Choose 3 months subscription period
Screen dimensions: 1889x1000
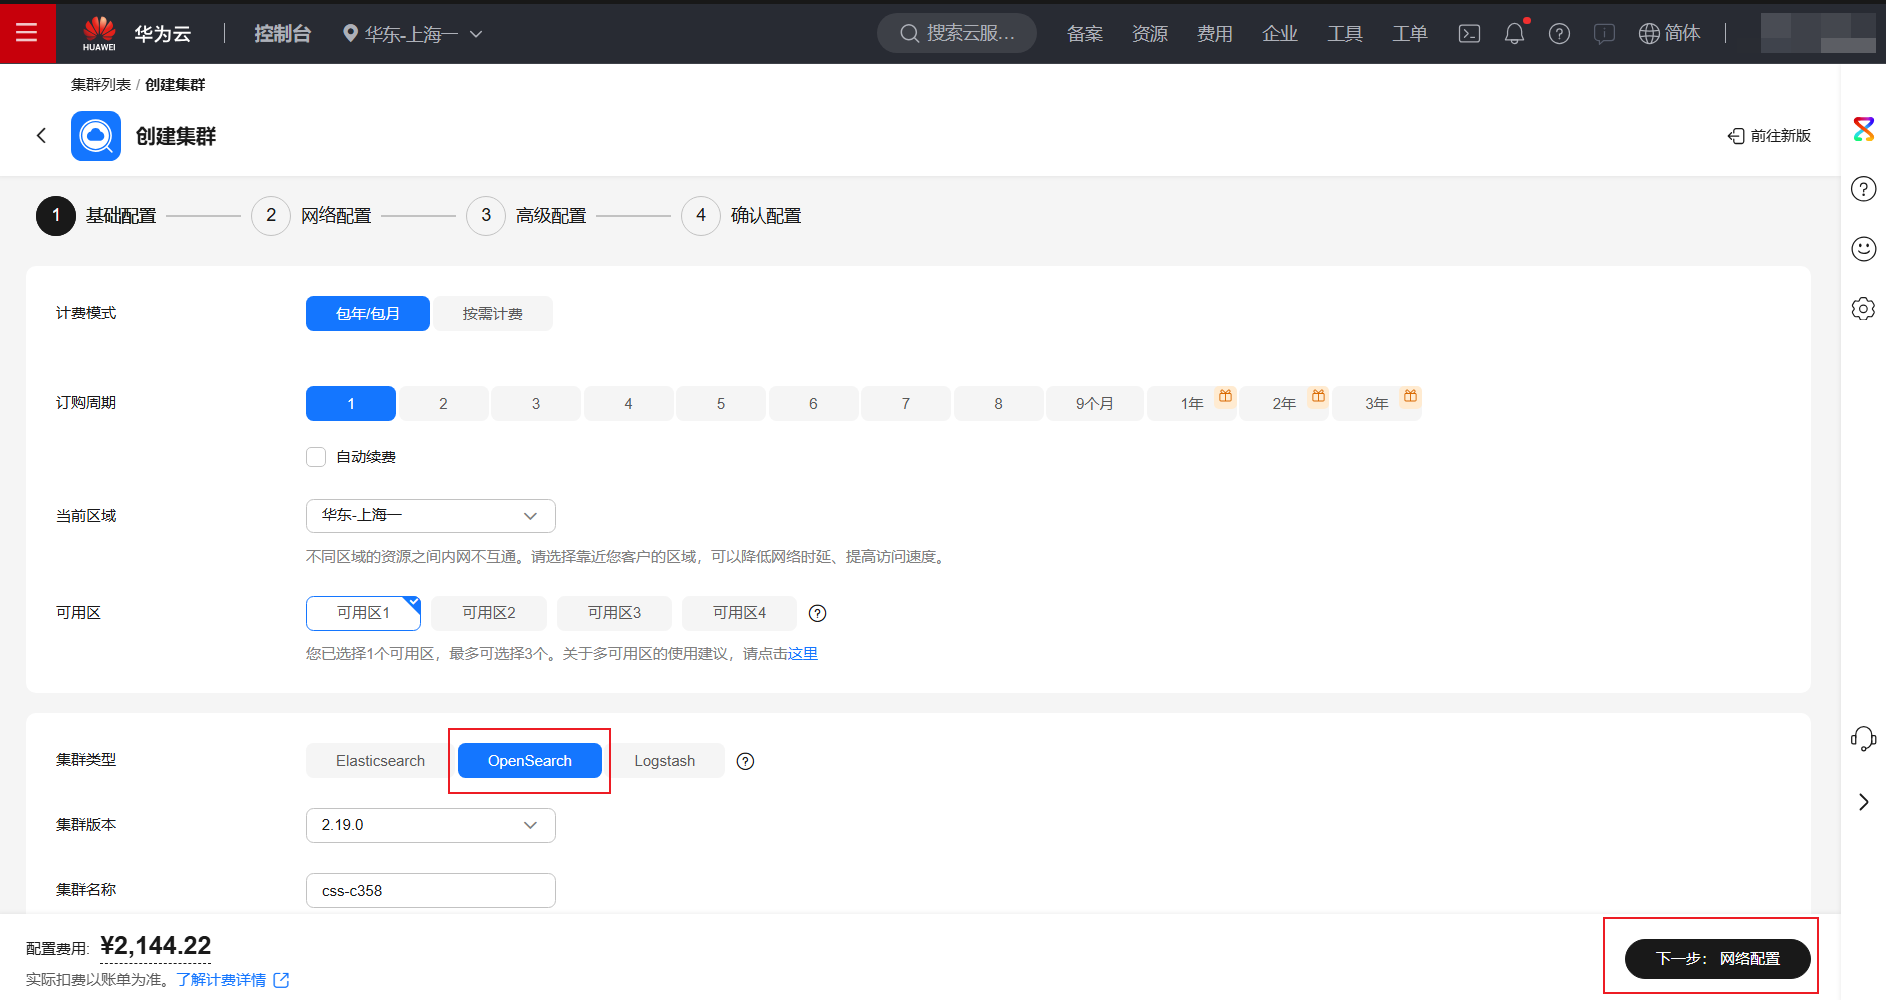pyautogui.click(x=536, y=404)
